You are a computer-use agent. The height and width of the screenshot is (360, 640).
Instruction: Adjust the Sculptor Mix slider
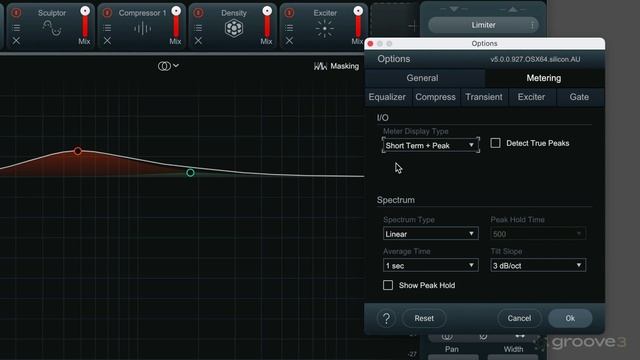pyautogui.click(x=85, y=24)
